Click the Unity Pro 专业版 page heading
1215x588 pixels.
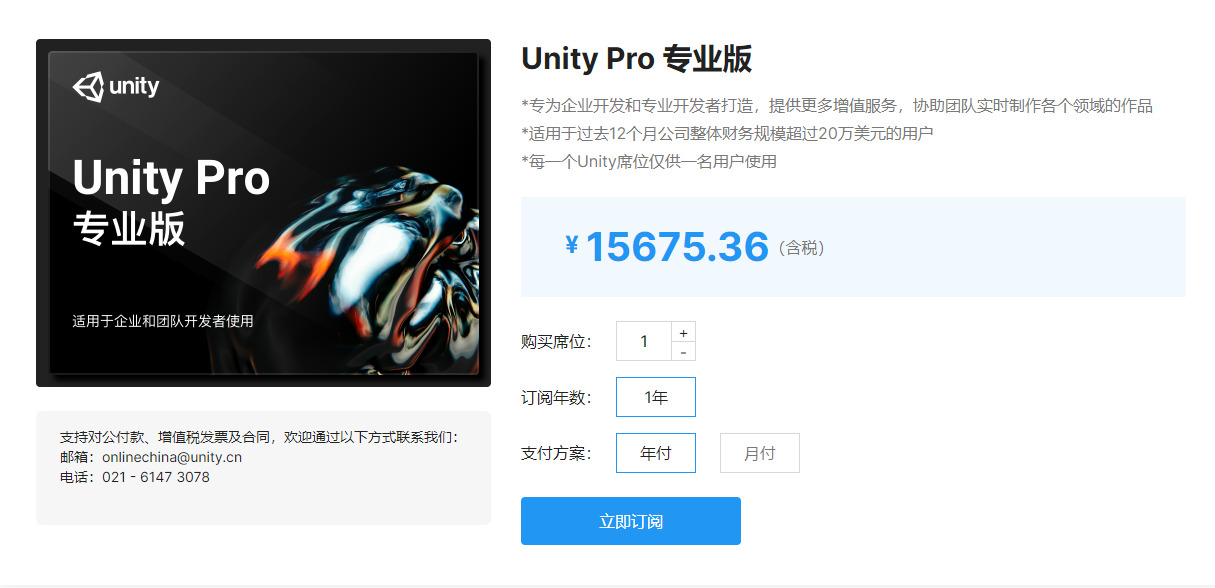pos(636,59)
